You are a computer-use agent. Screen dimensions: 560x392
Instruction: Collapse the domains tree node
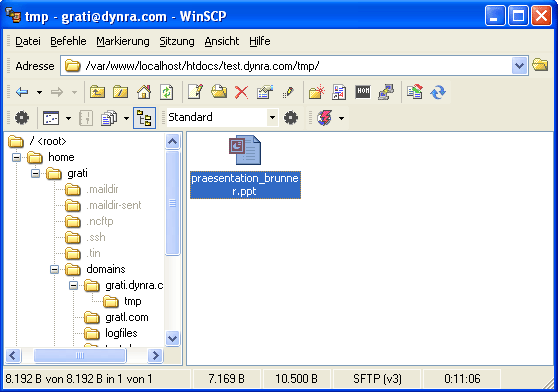(54, 269)
